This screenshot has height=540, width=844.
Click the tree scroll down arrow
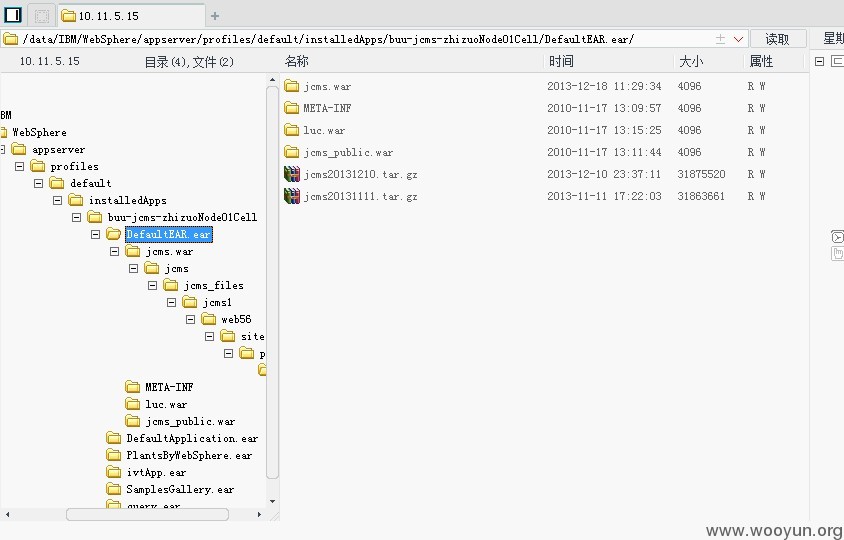coord(272,501)
